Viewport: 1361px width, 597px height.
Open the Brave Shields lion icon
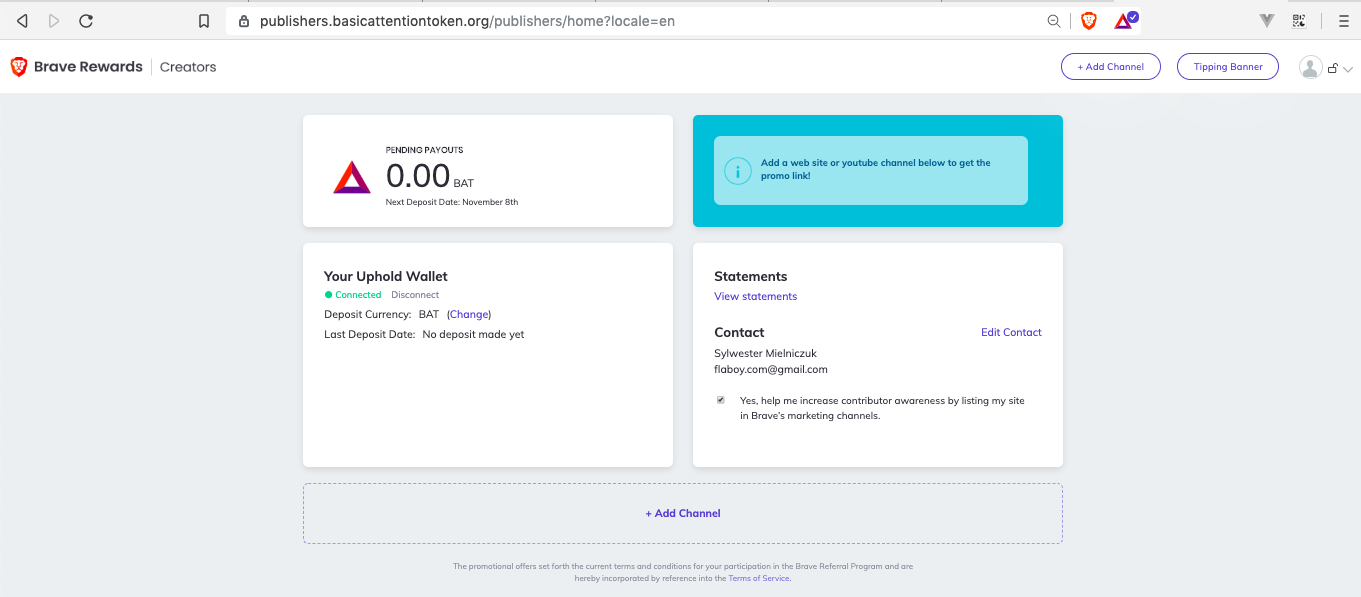point(1089,20)
